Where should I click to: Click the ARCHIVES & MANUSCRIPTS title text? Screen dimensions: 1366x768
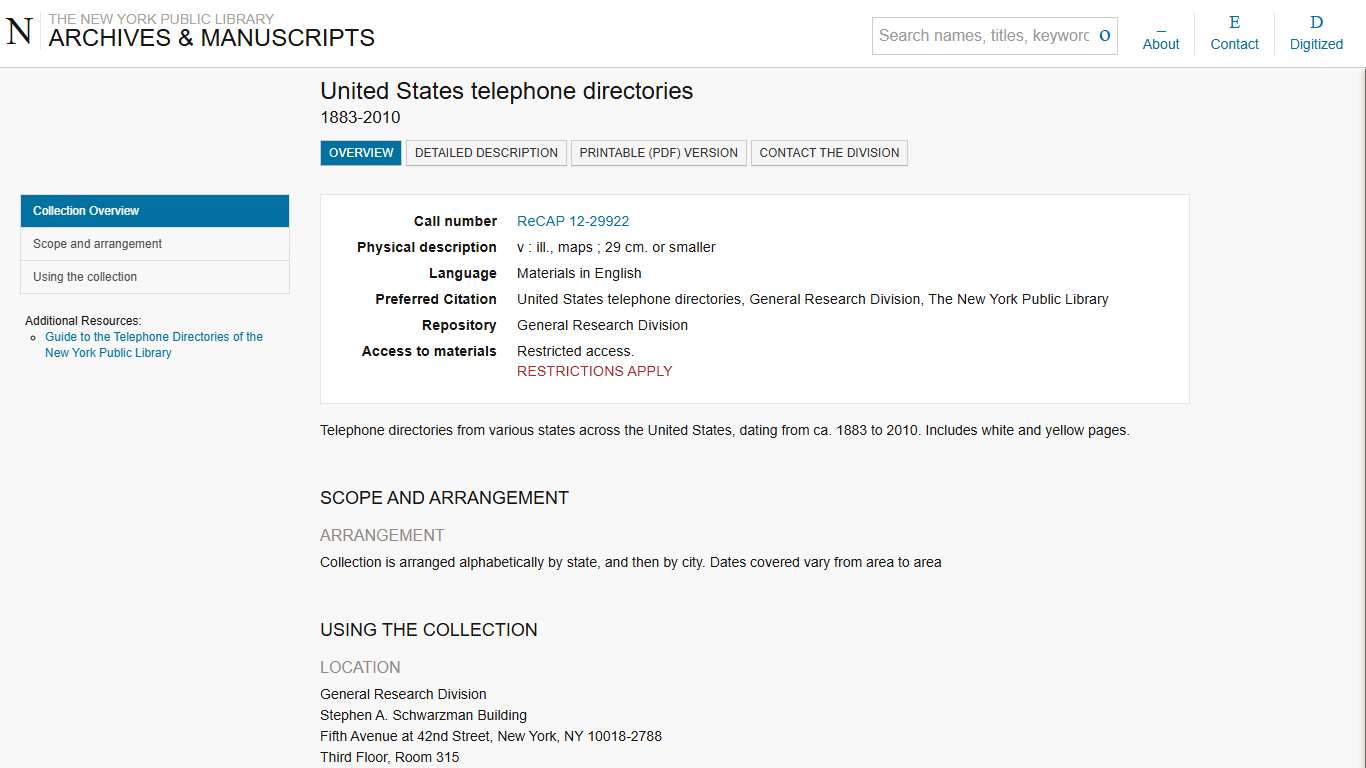click(x=214, y=38)
